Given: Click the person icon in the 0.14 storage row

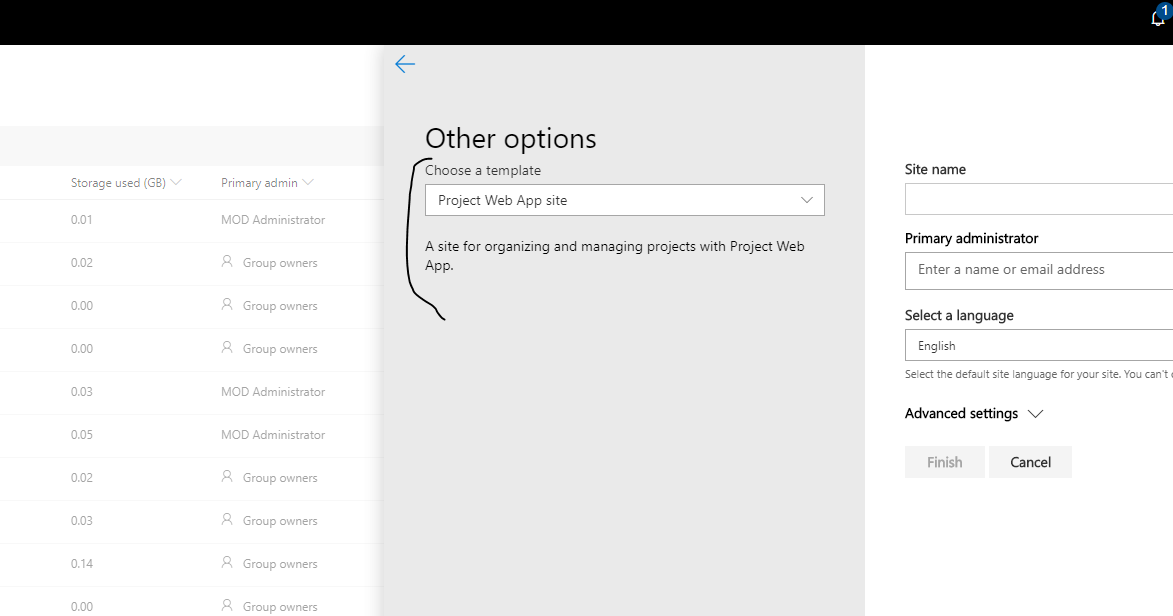Looking at the screenshot, I should 228,563.
